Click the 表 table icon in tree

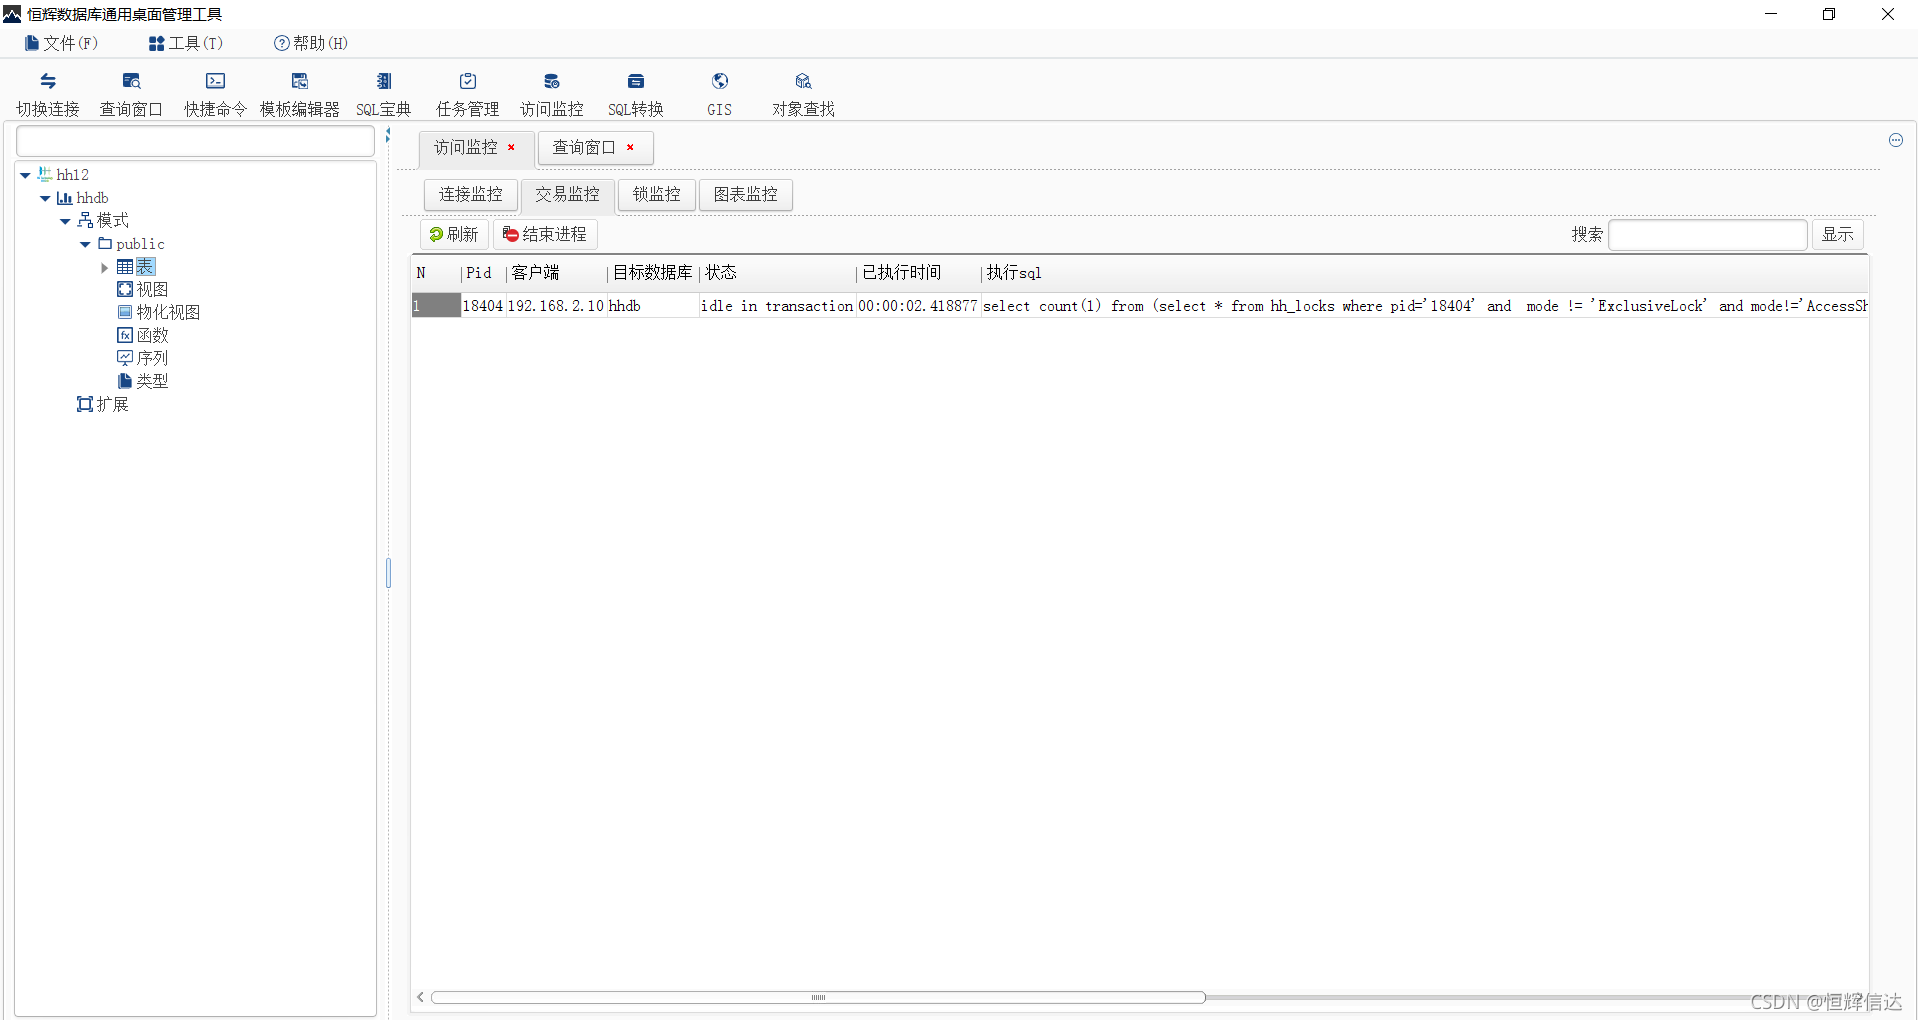click(x=125, y=266)
